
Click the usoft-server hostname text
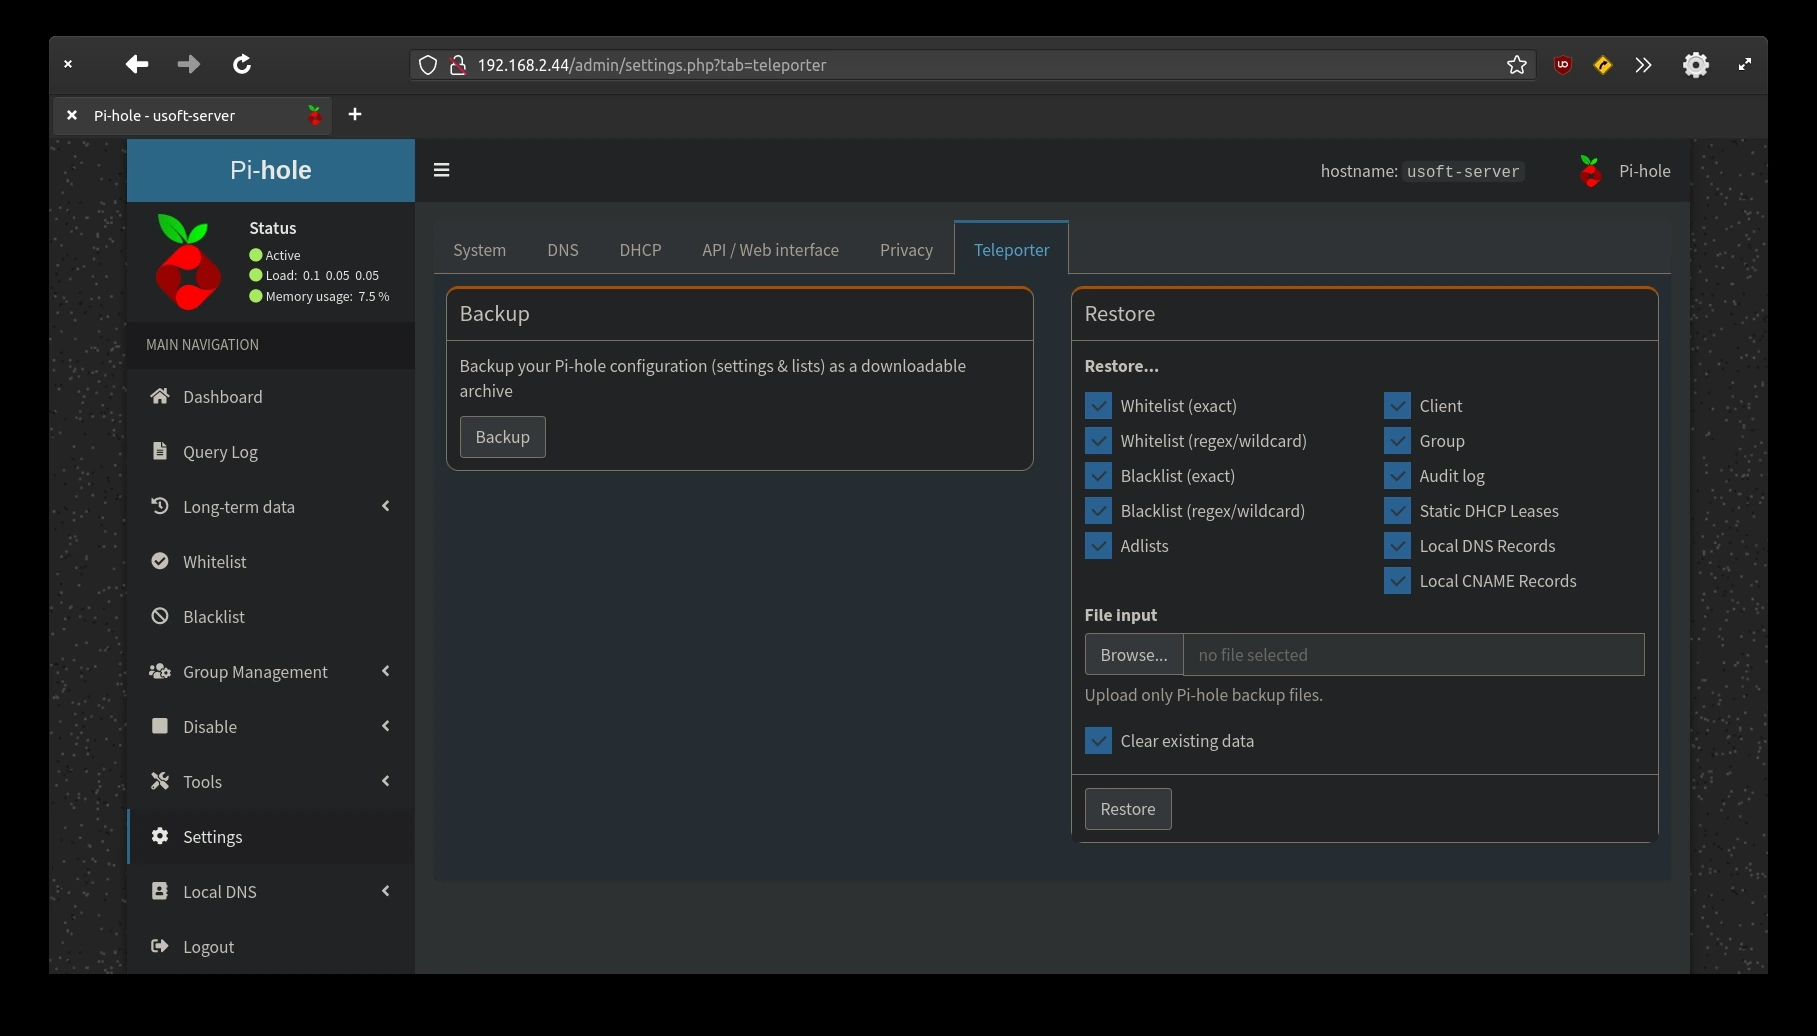[x=1463, y=171]
